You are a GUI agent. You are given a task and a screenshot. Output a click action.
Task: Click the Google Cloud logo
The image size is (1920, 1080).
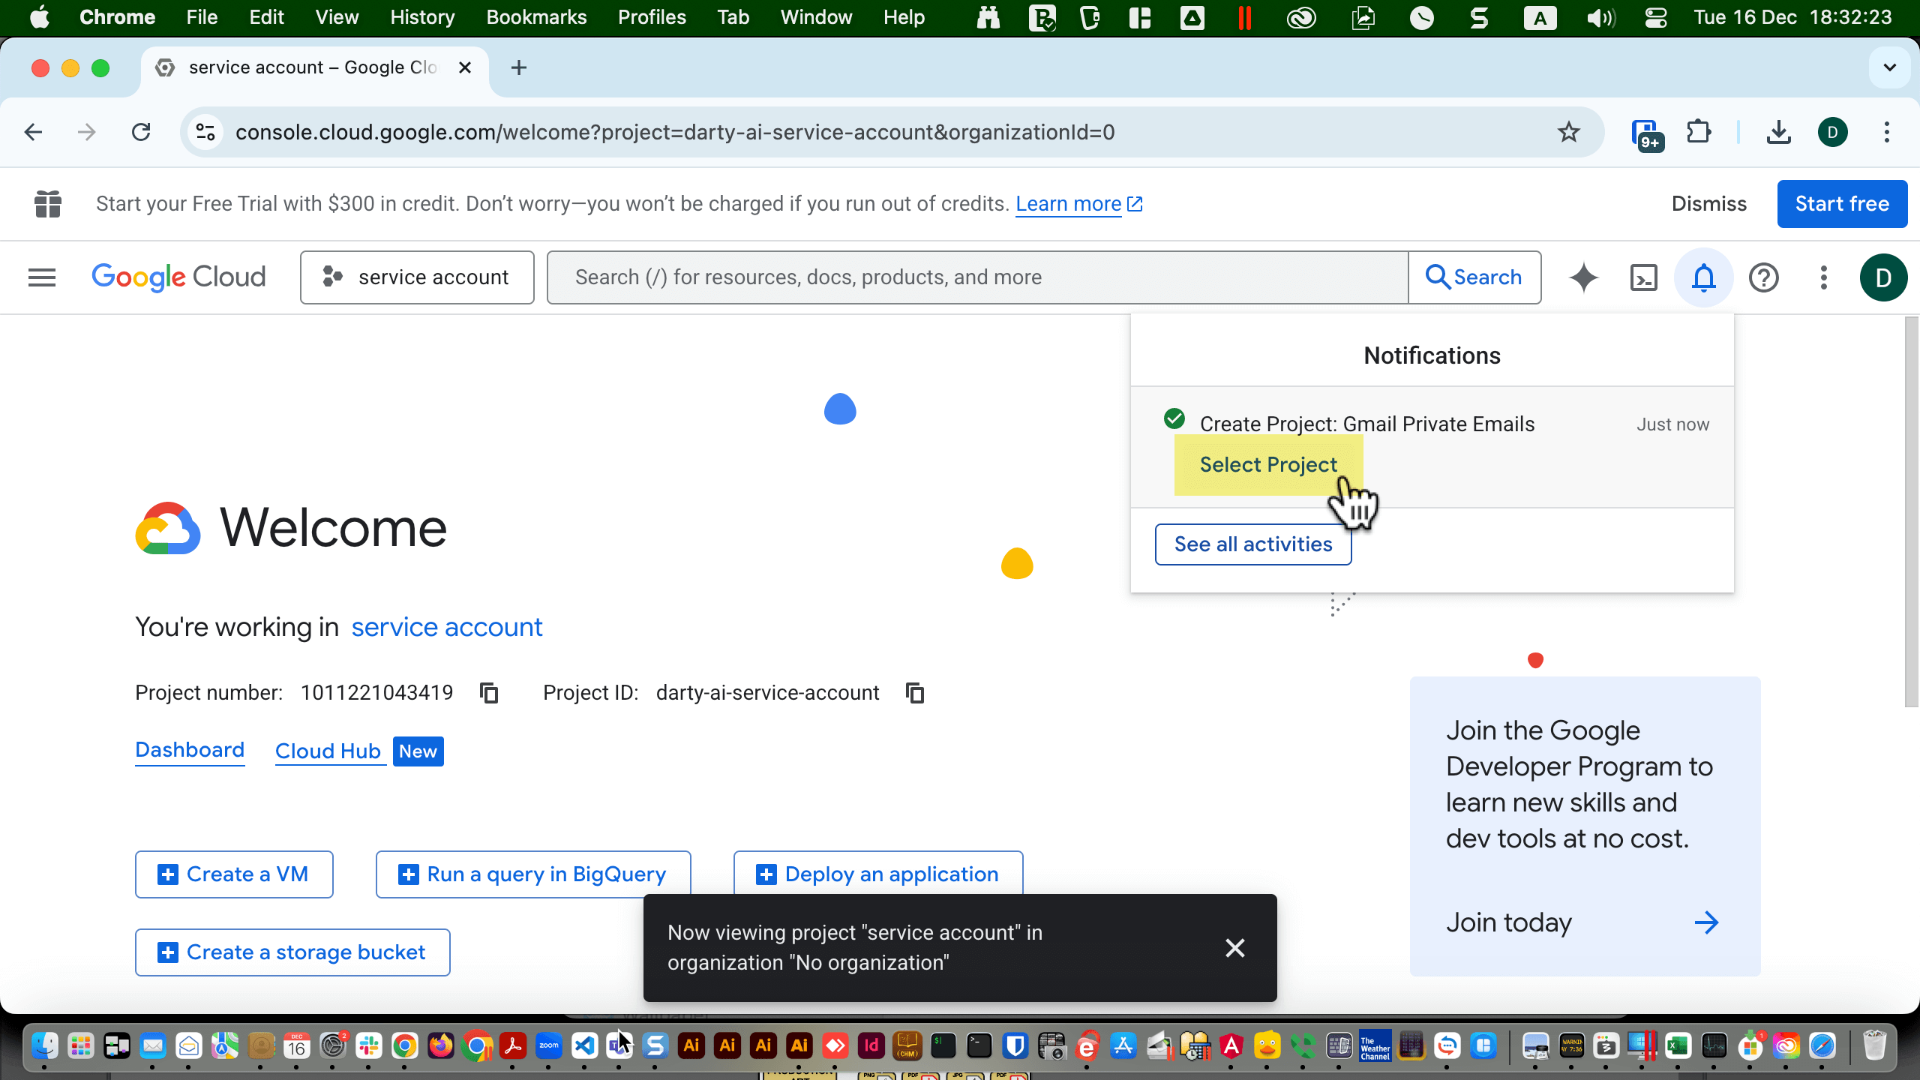pyautogui.click(x=178, y=277)
